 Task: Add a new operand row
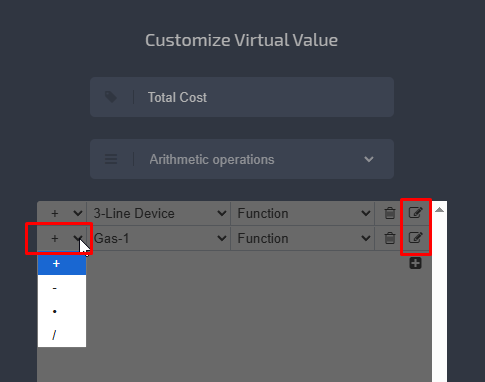pyautogui.click(x=415, y=263)
